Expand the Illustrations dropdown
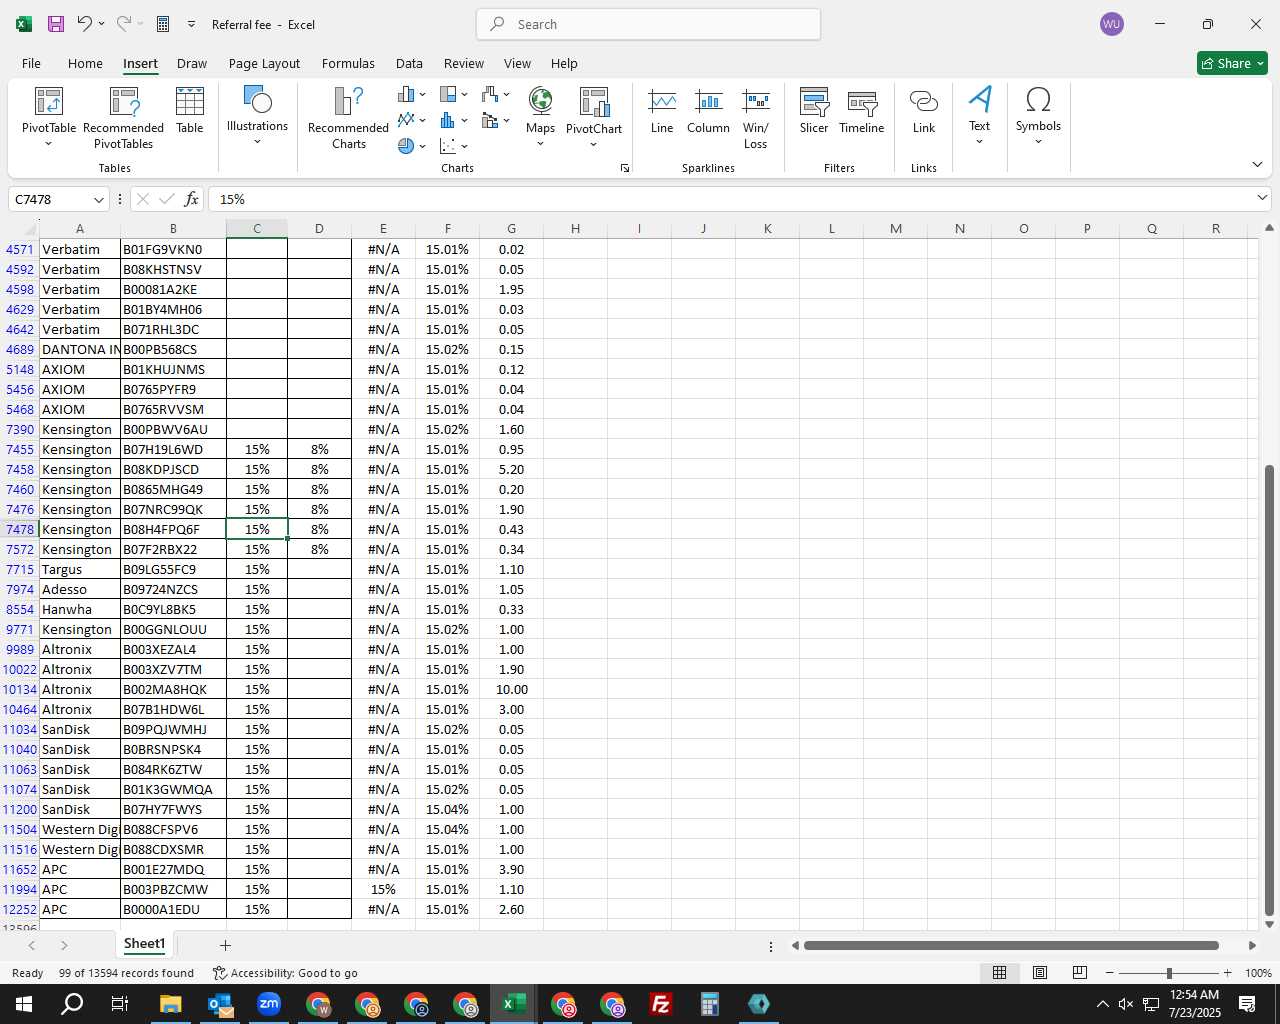Screen dimensions: 1280x1024 coord(257,142)
